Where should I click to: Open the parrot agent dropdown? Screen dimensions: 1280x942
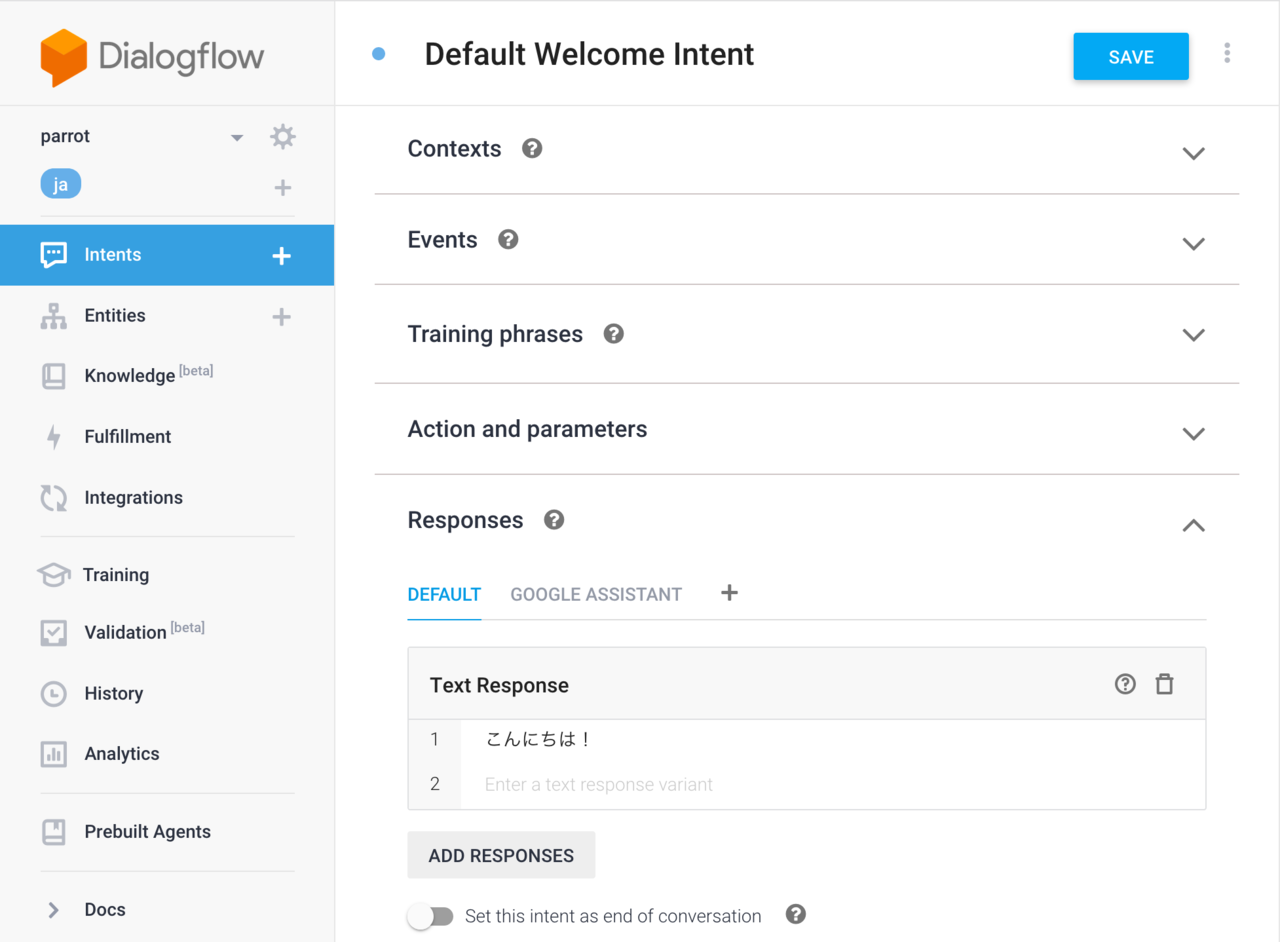click(237, 137)
